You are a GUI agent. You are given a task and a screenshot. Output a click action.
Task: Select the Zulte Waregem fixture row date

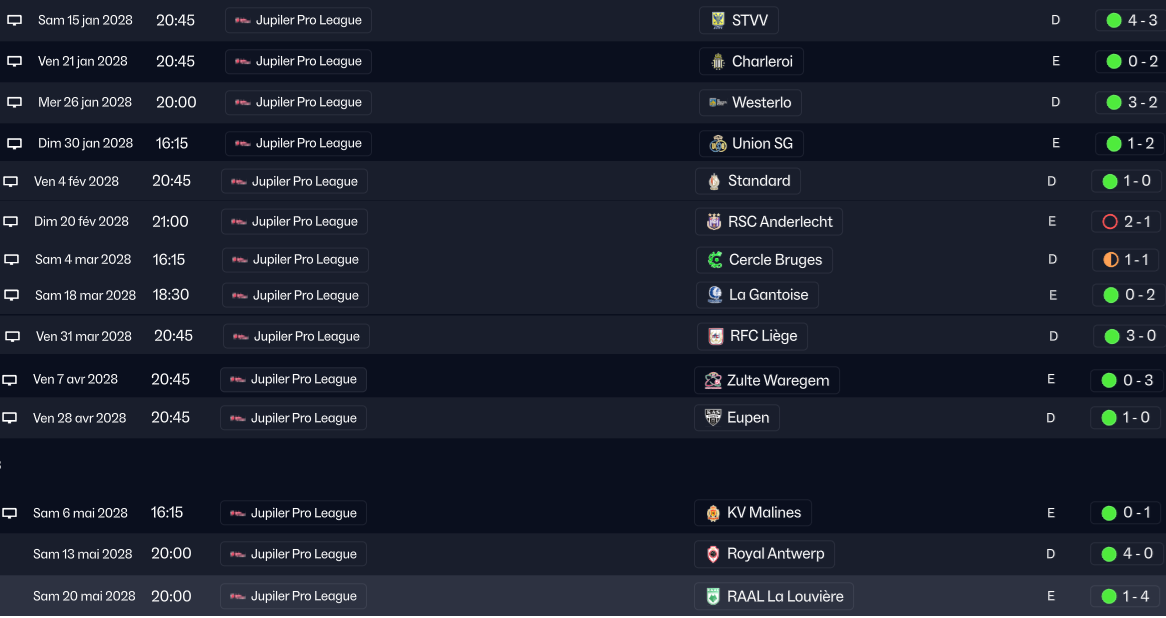tap(75, 380)
